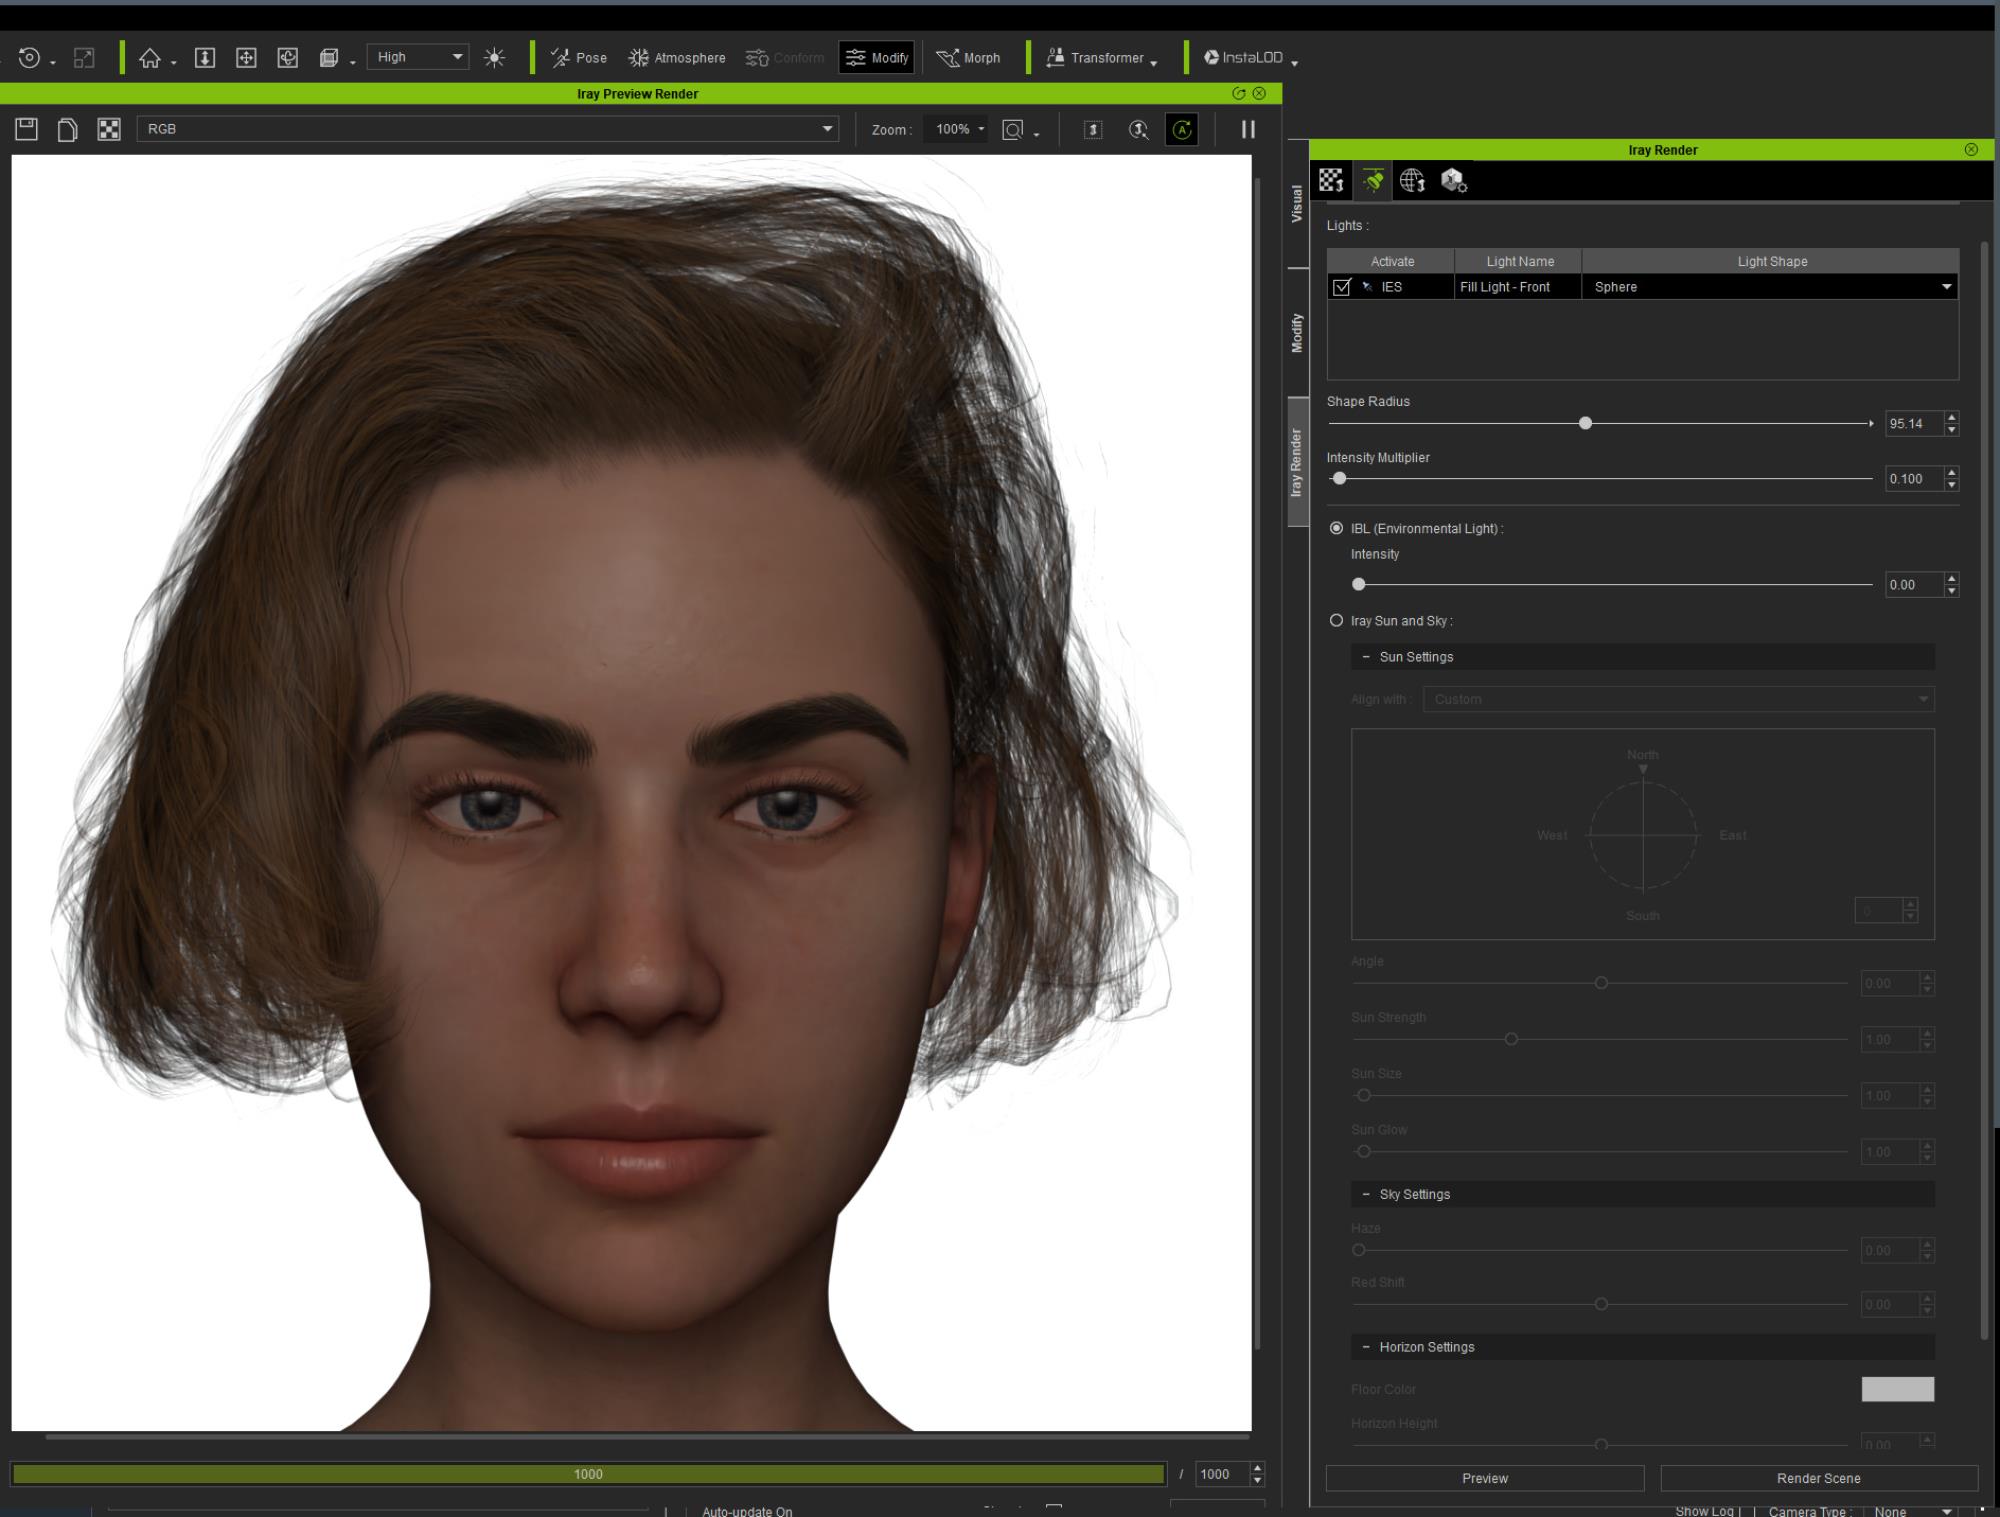Adjust the Intensity Multiplier slider handle
Viewport: 2000px width, 1517px height.
pyautogui.click(x=1340, y=478)
